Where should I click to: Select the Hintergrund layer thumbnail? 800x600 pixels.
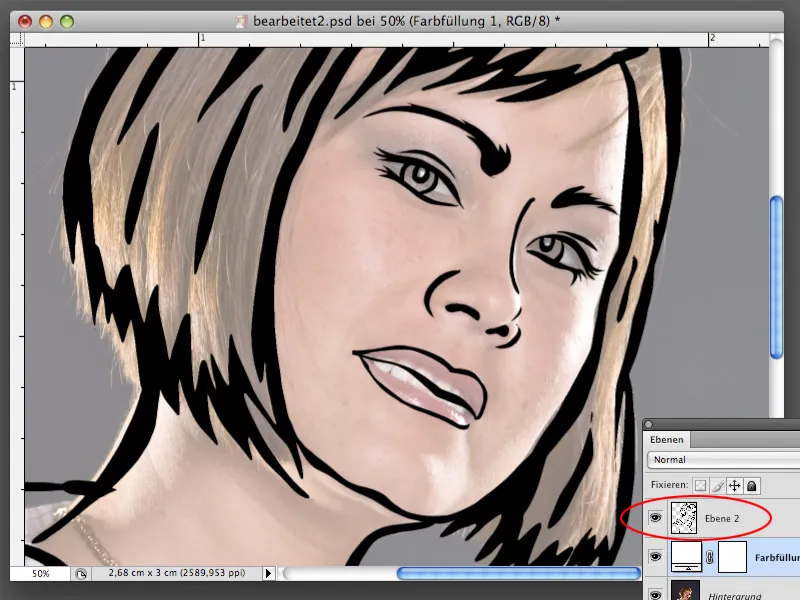[x=685, y=591]
